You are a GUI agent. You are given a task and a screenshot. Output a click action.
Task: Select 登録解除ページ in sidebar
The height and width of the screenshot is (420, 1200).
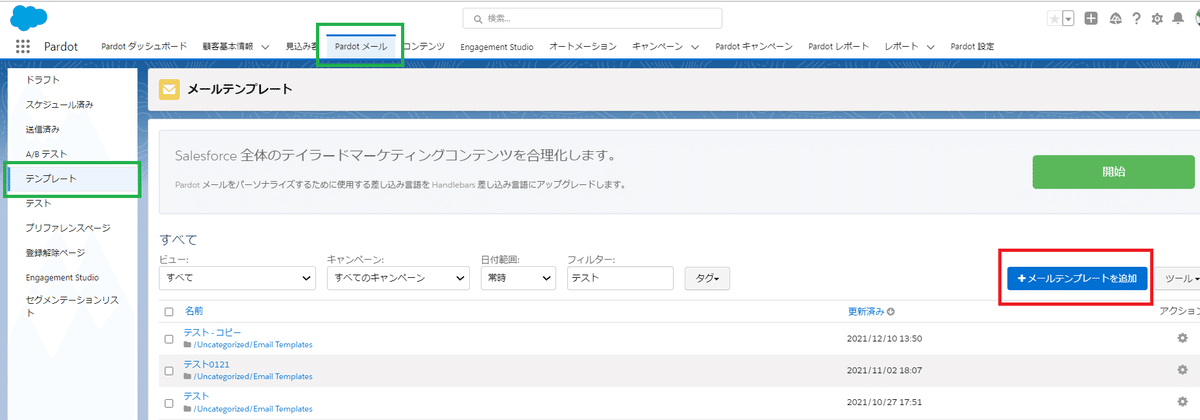pos(56,252)
